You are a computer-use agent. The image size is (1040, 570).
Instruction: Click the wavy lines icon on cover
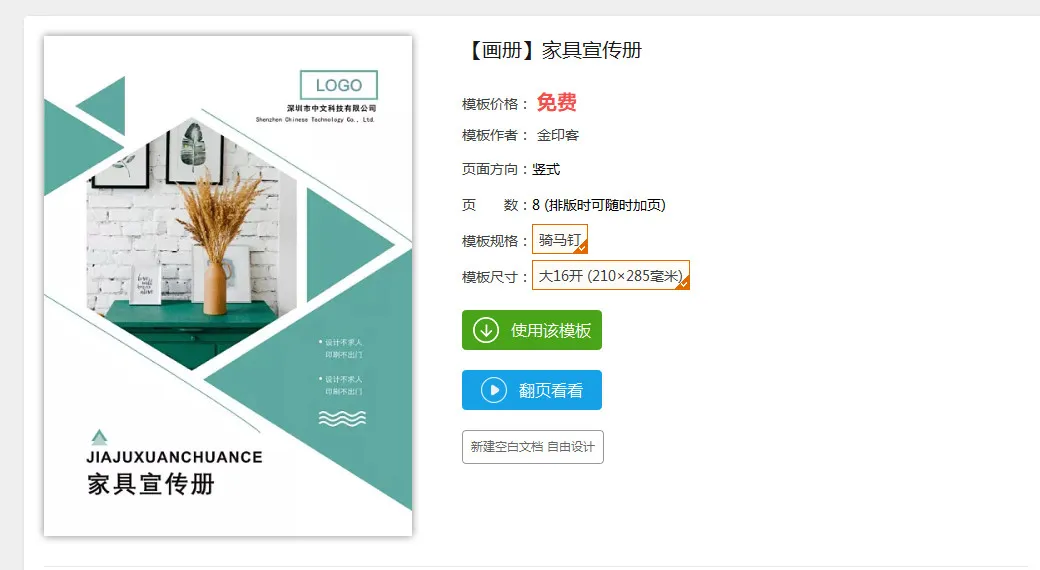click(x=342, y=418)
